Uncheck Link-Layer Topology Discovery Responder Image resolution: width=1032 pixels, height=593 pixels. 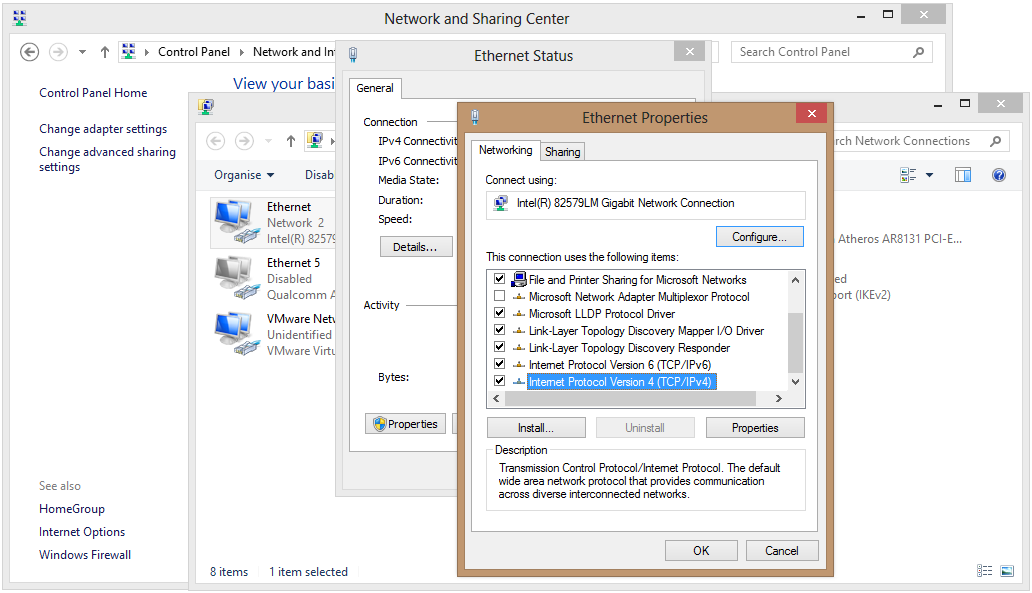pos(500,348)
